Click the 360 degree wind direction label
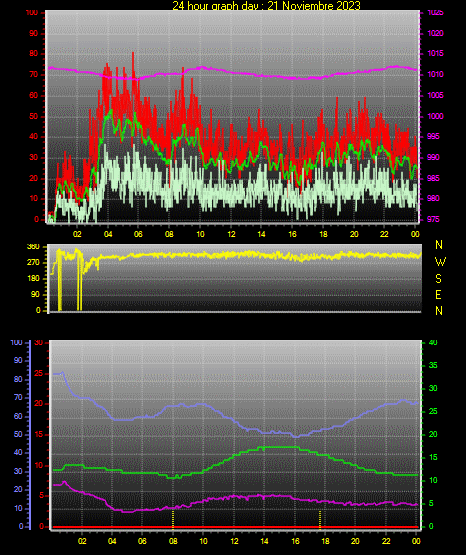Screen dimensions: 466x555 [x=33, y=247]
